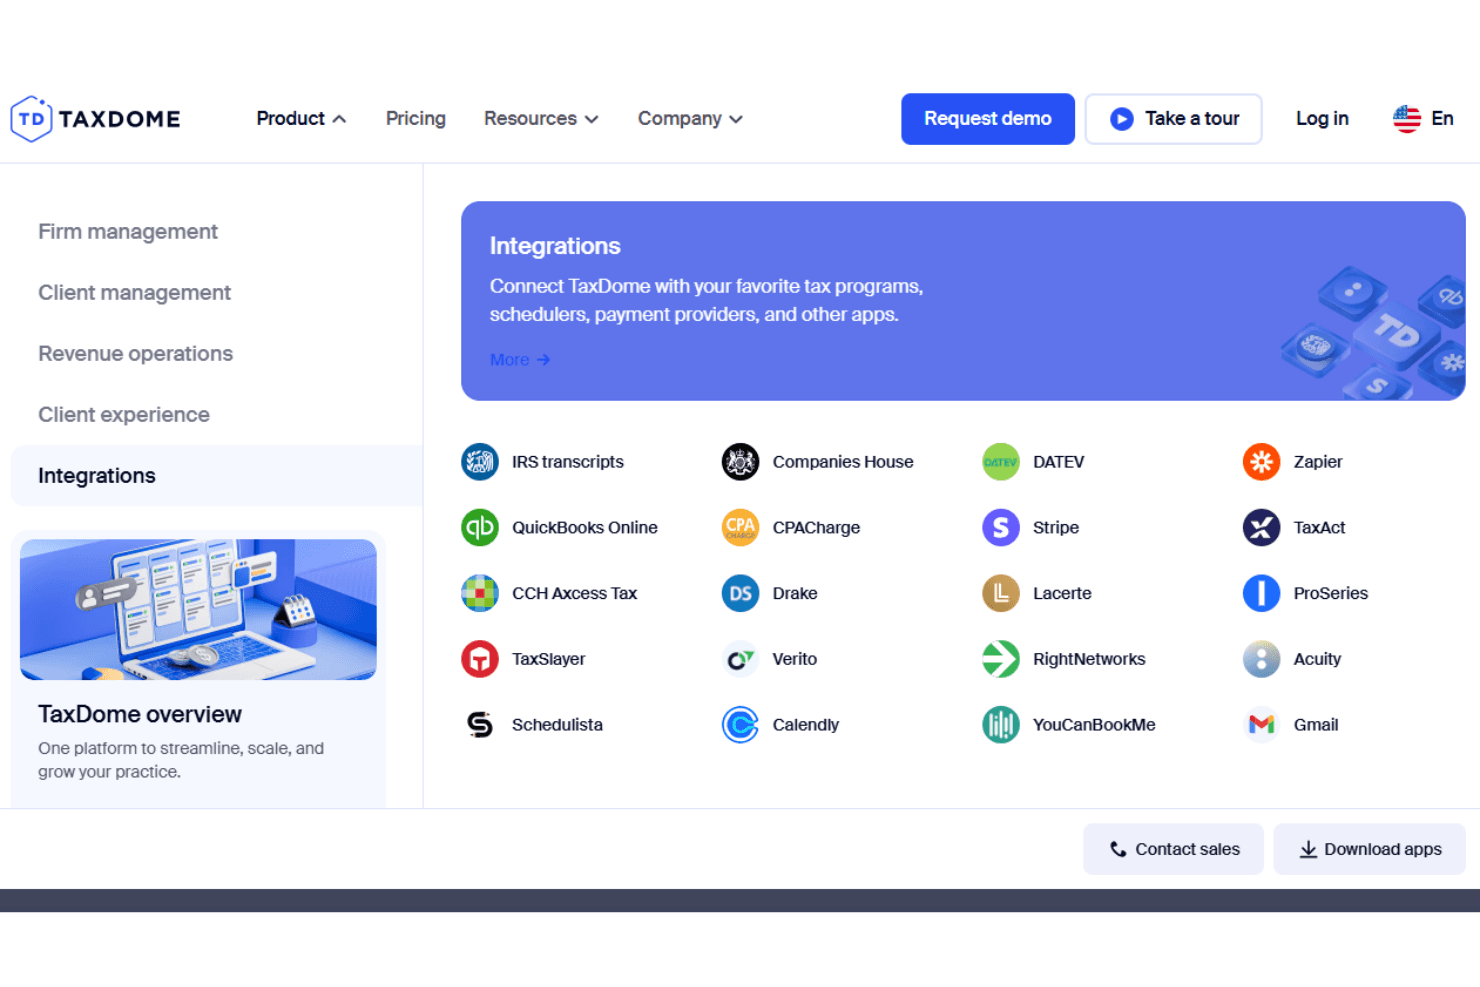Image resolution: width=1480 pixels, height=987 pixels.
Task: Expand the Resources dropdown menu
Action: point(541,119)
